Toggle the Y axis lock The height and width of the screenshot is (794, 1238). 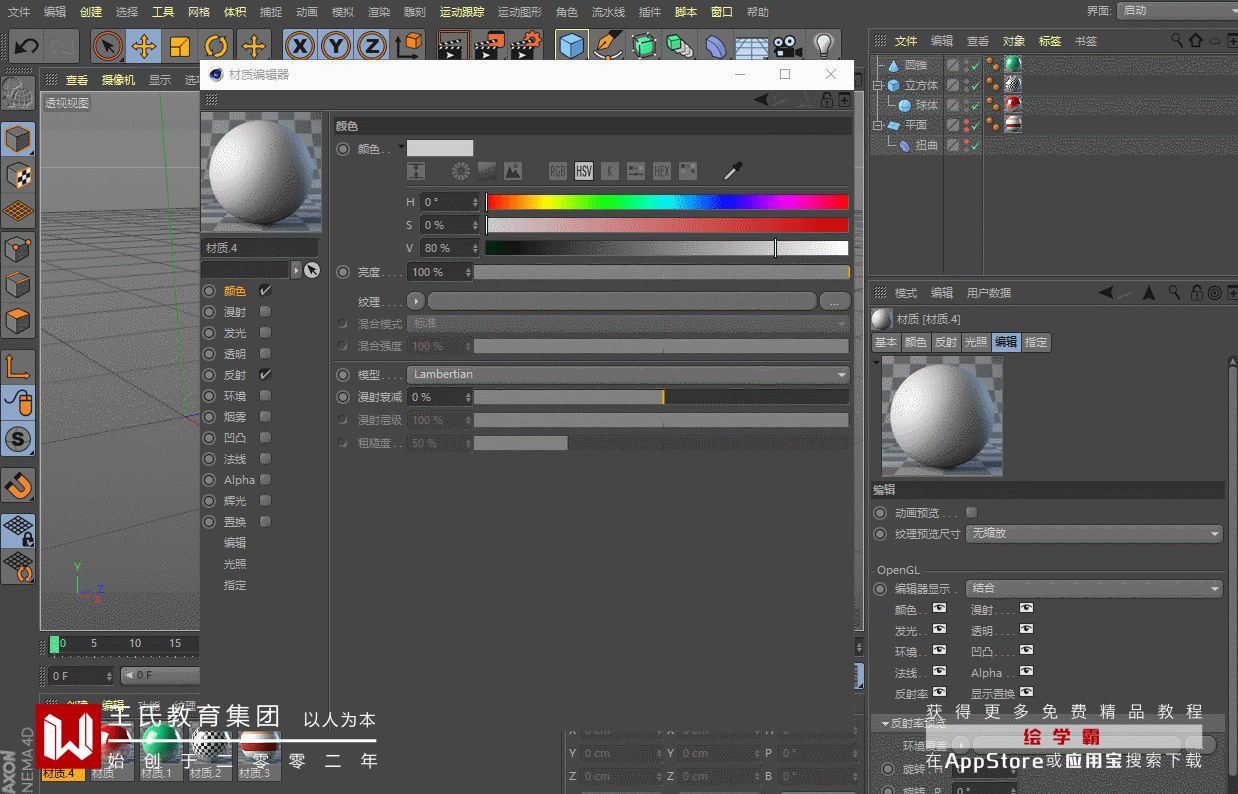[x=336, y=46]
